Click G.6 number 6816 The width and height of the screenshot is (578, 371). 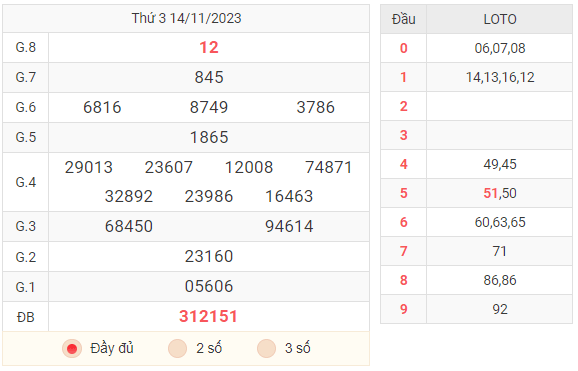pyautogui.click(x=102, y=107)
